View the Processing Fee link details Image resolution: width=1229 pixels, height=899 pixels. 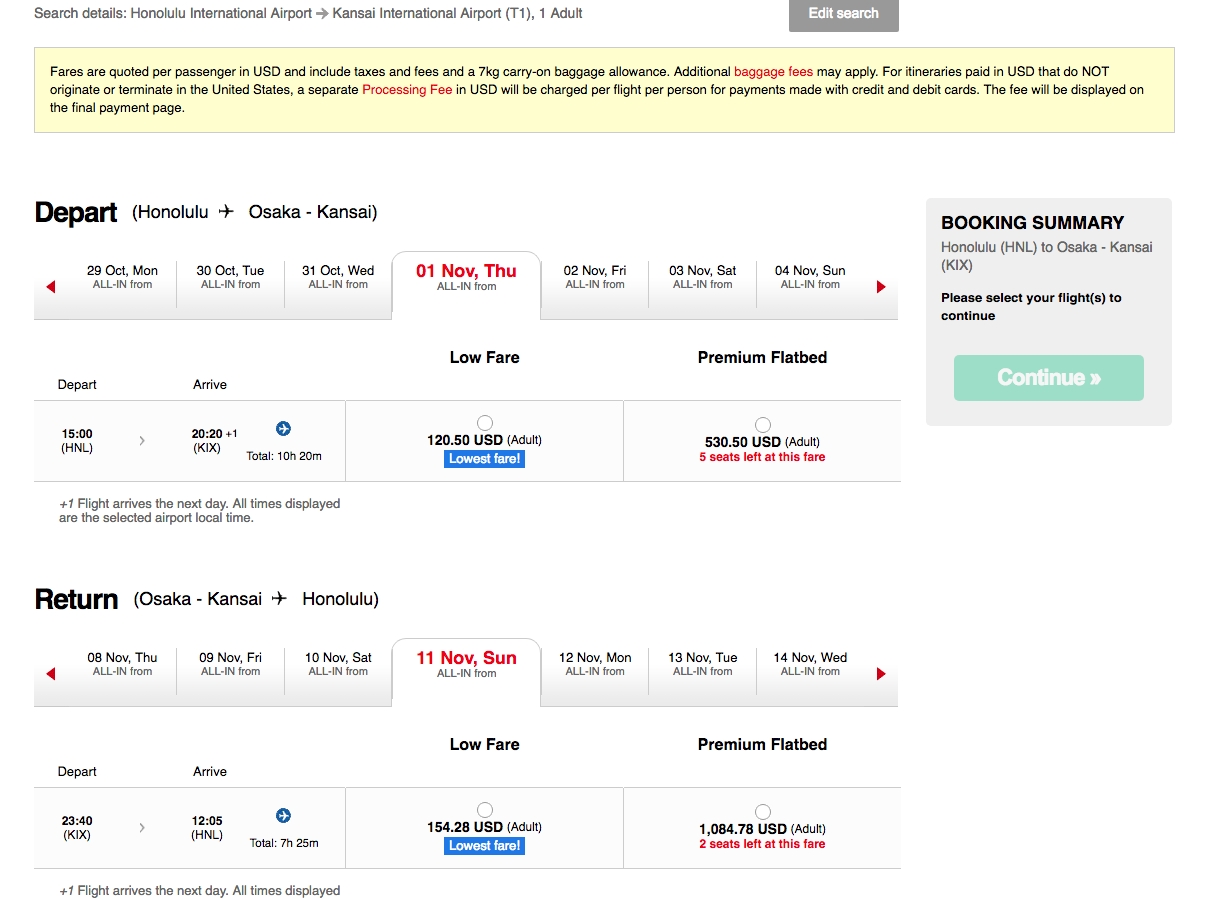click(406, 89)
